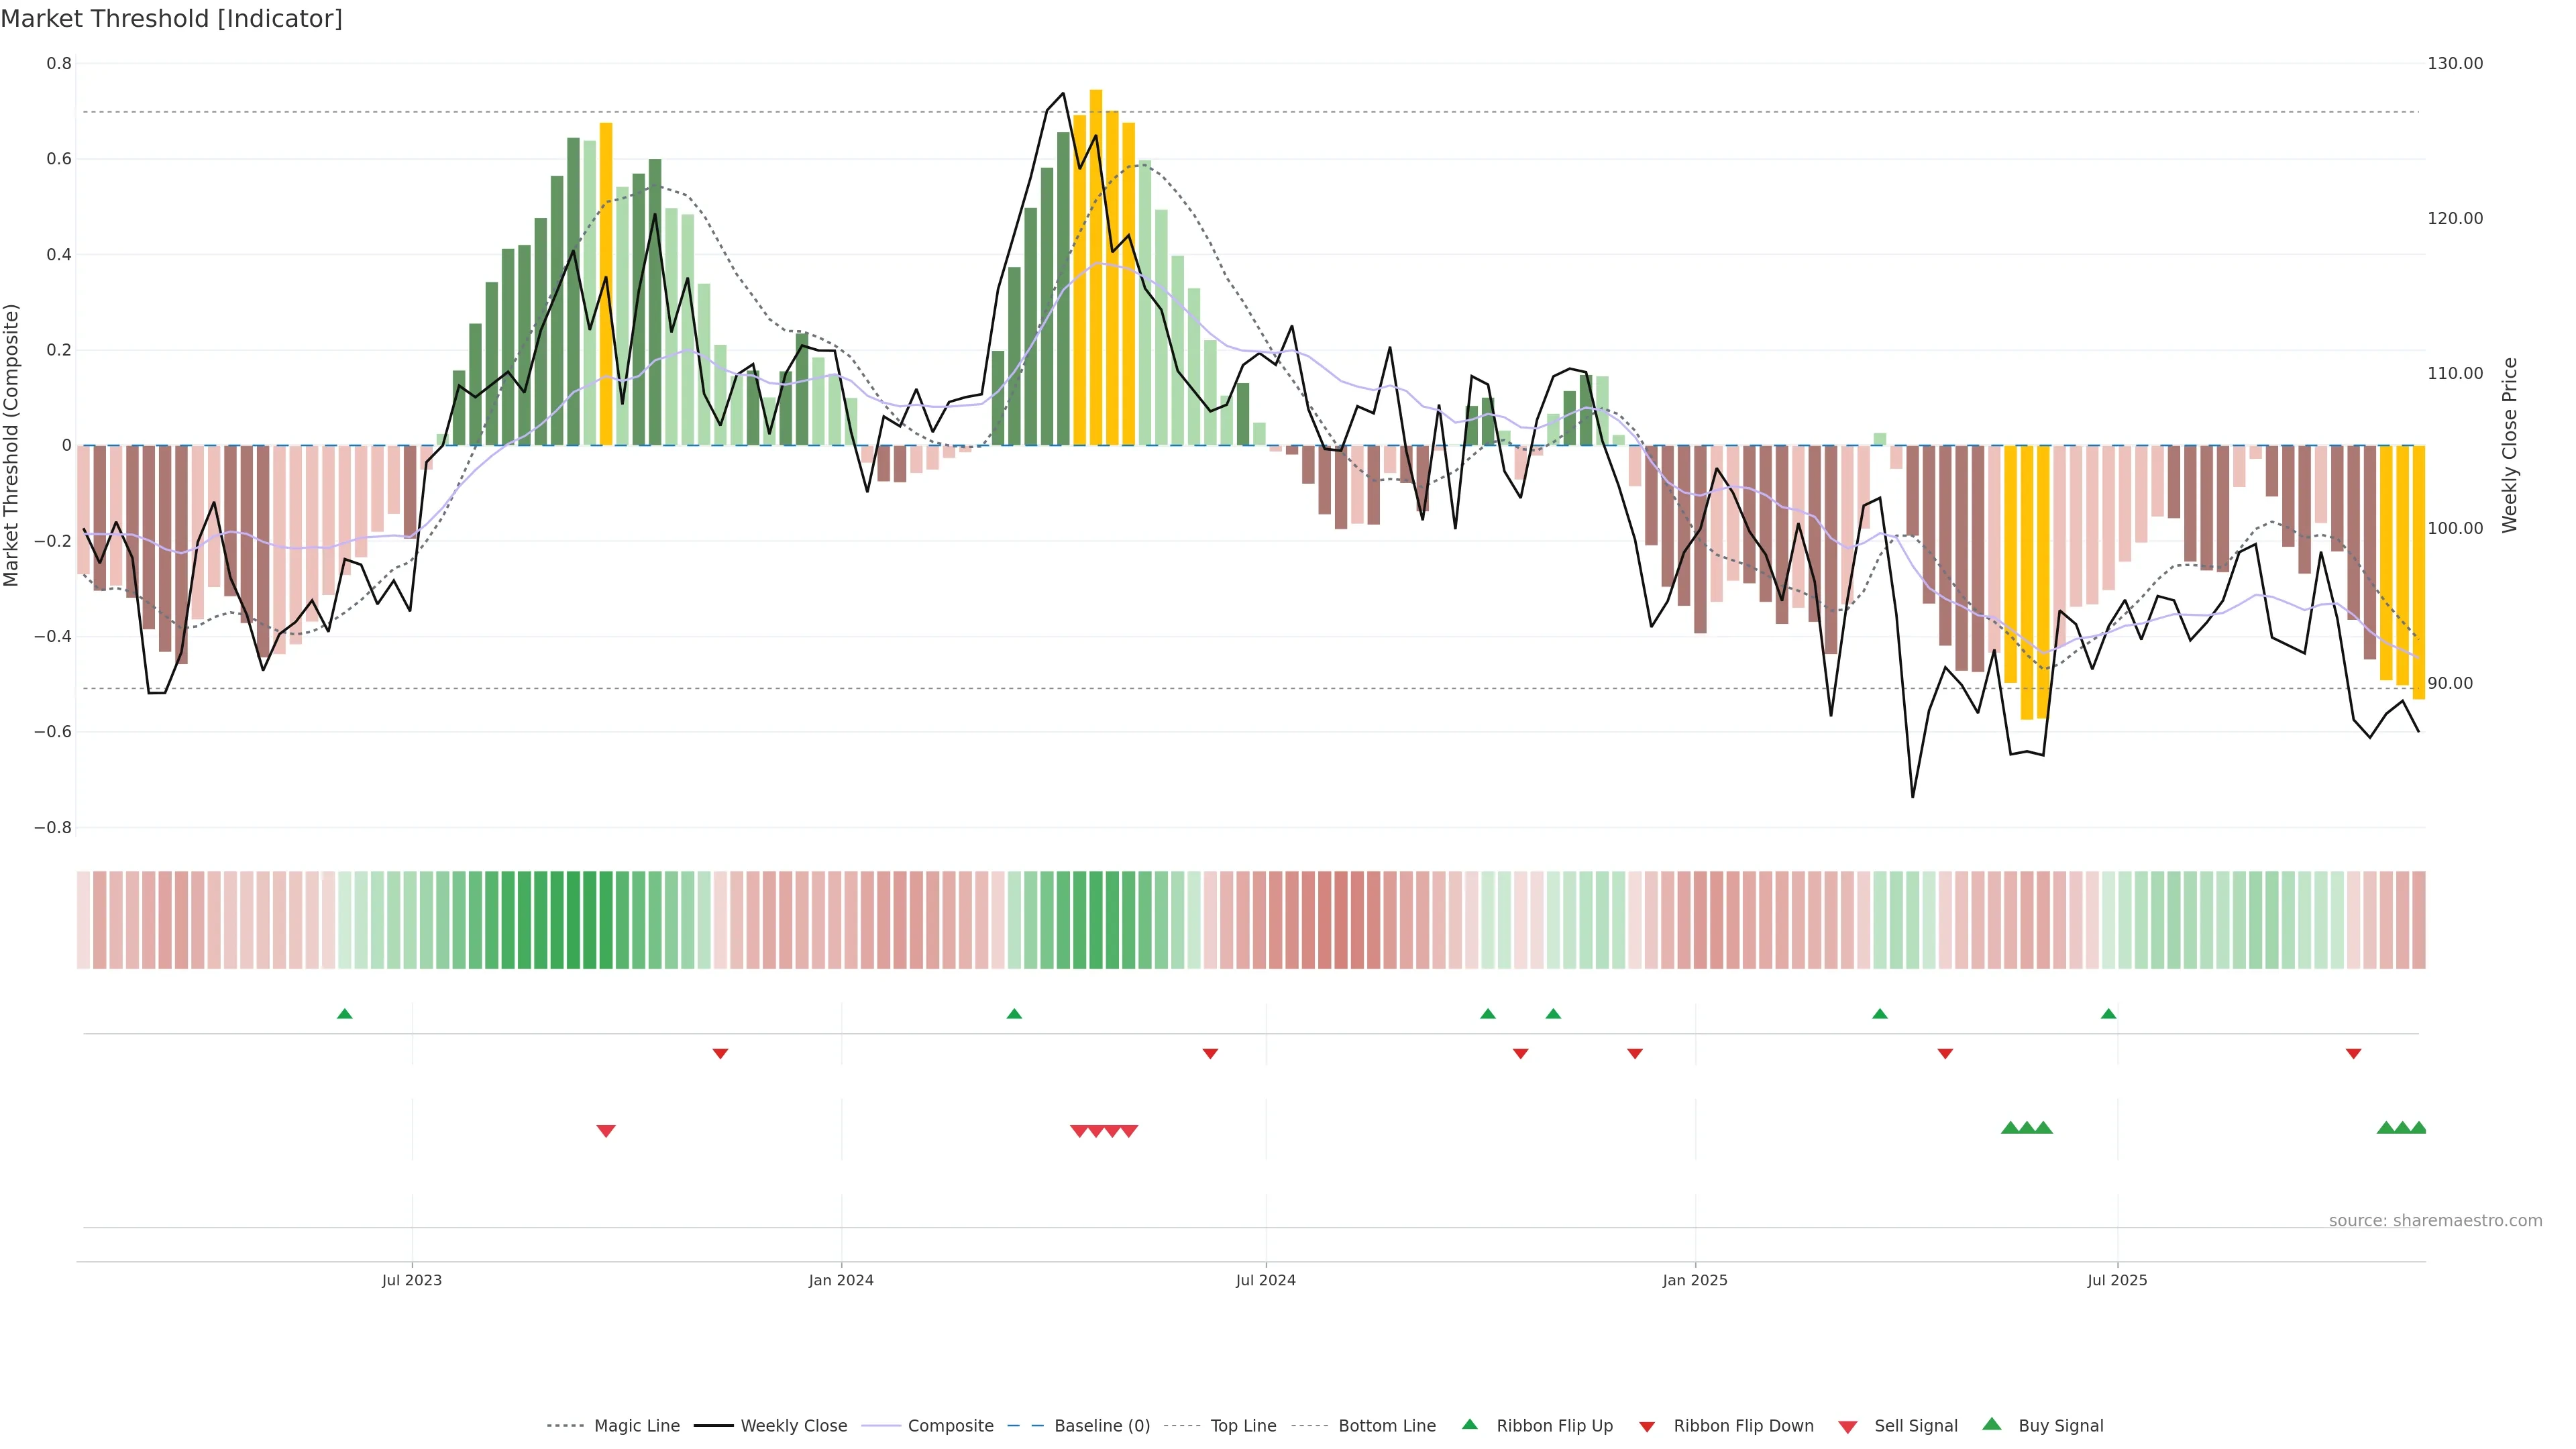Hide the Composite series via legend
The image size is (2576, 1449).
coord(950,1426)
